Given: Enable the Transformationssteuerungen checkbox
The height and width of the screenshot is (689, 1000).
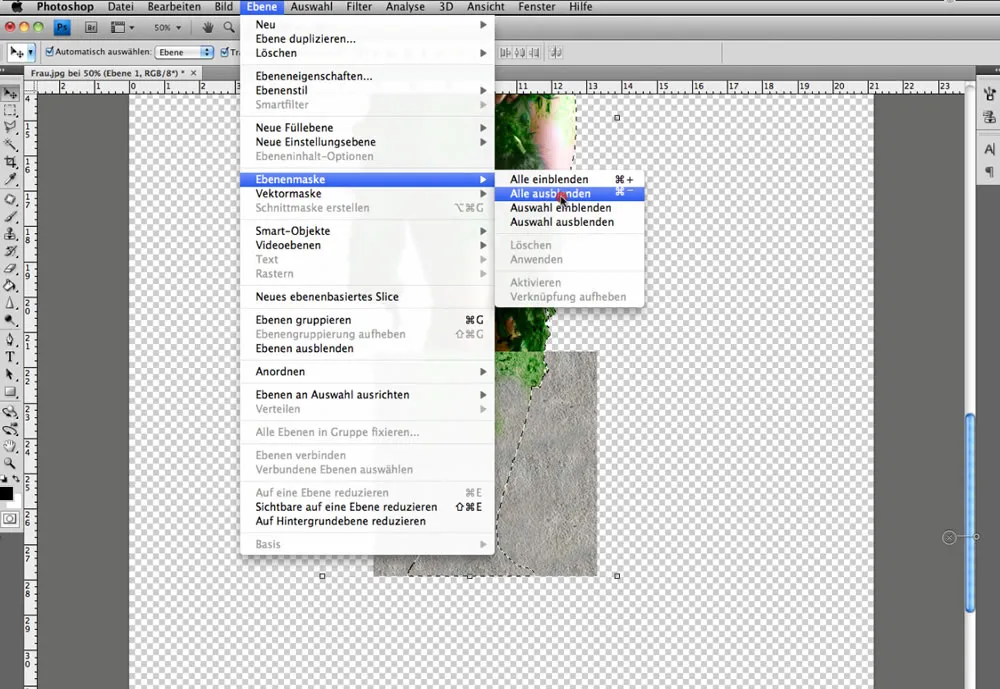Looking at the screenshot, I should [x=223, y=51].
